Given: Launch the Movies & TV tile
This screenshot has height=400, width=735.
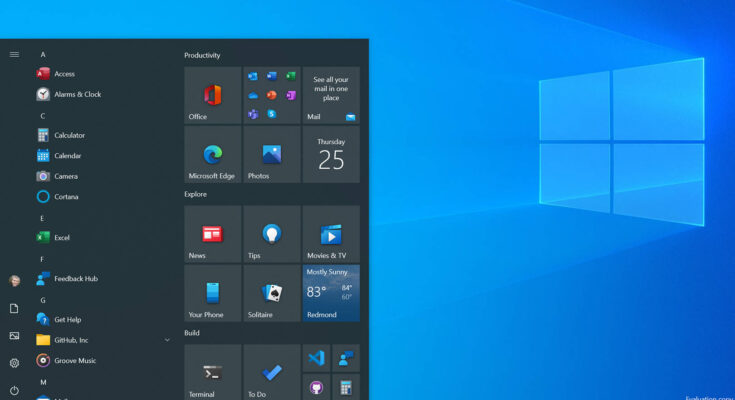Looking at the screenshot, I should (331, 234).
